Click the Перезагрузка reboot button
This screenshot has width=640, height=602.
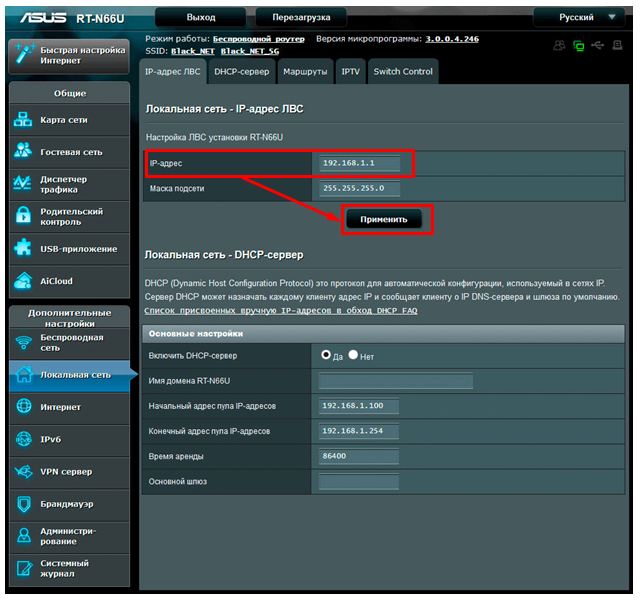pyautogui.click(x=301, y=17)
